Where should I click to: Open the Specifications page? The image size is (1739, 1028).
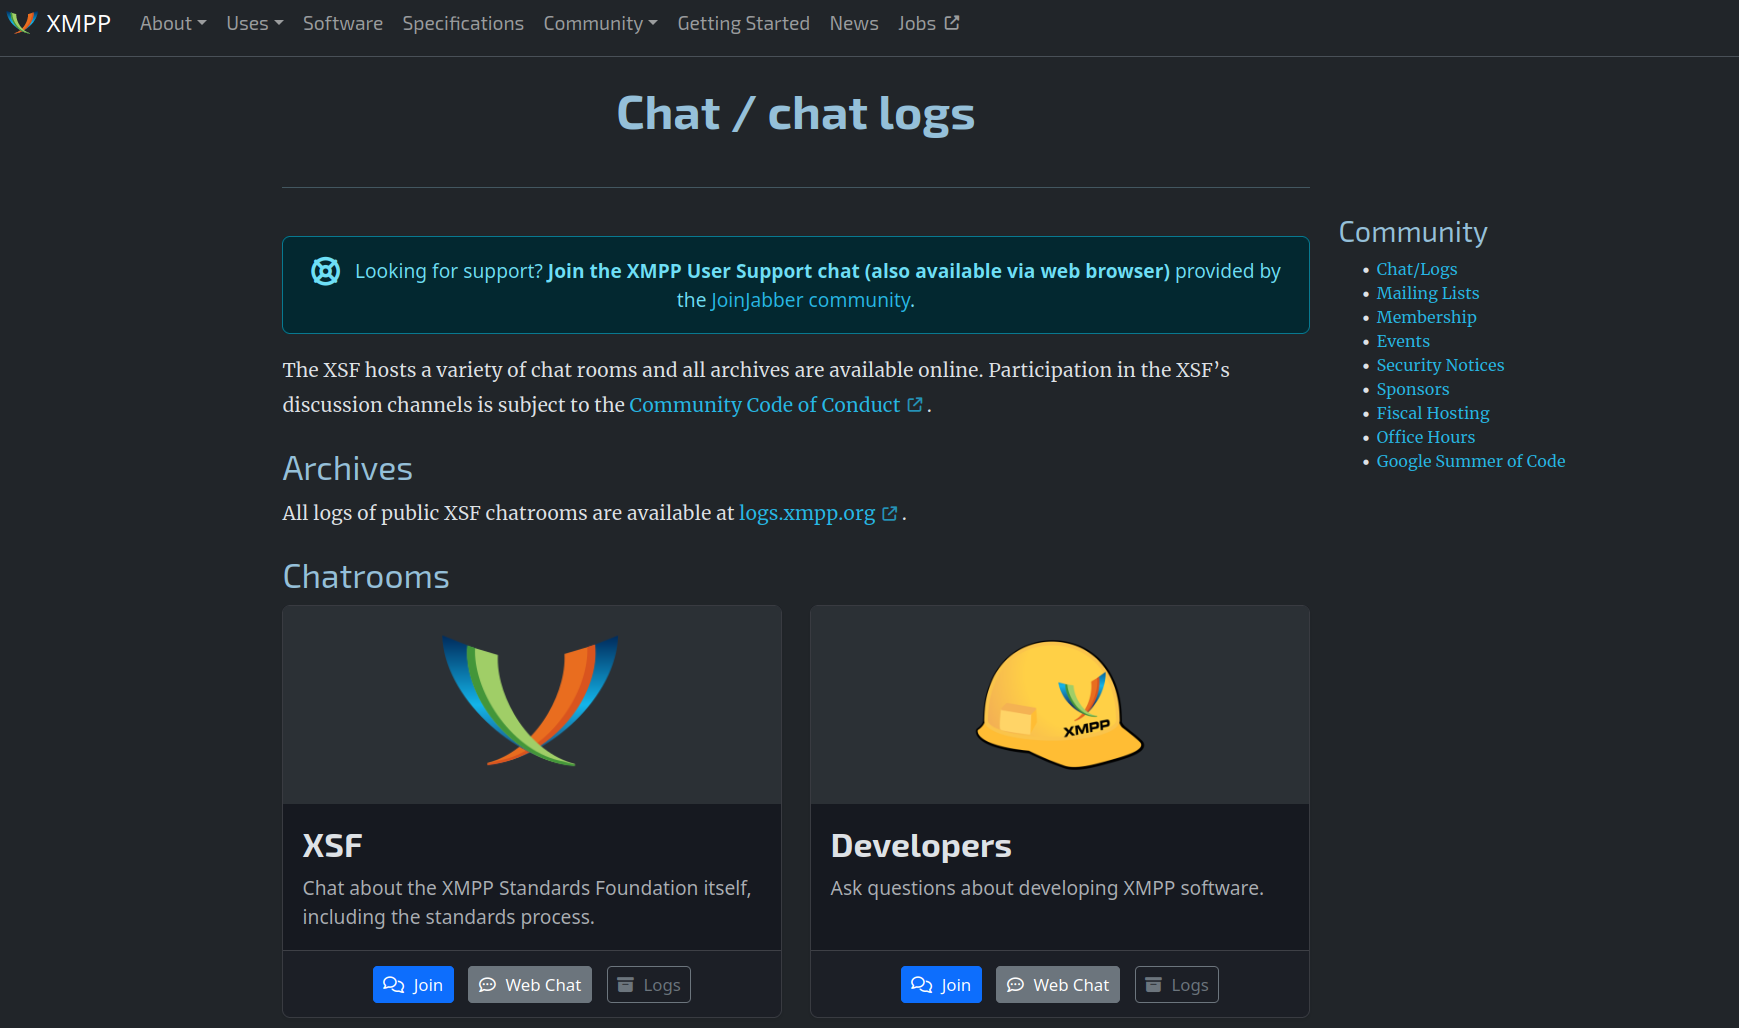pyautogui.click(x=463, y=23)
